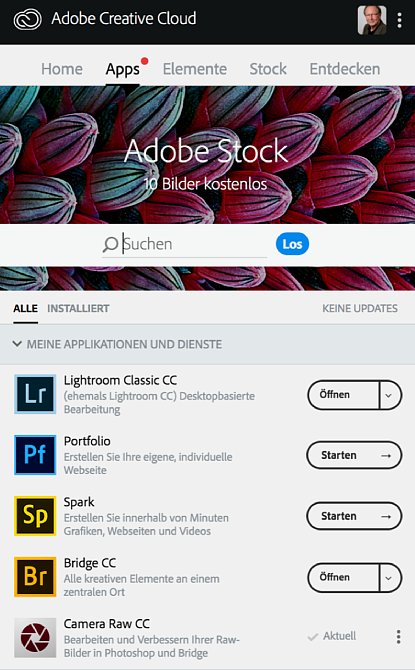This screenshot has height=670, width=415.
Task: Switch to the Elemente tab
Action: 195,69
